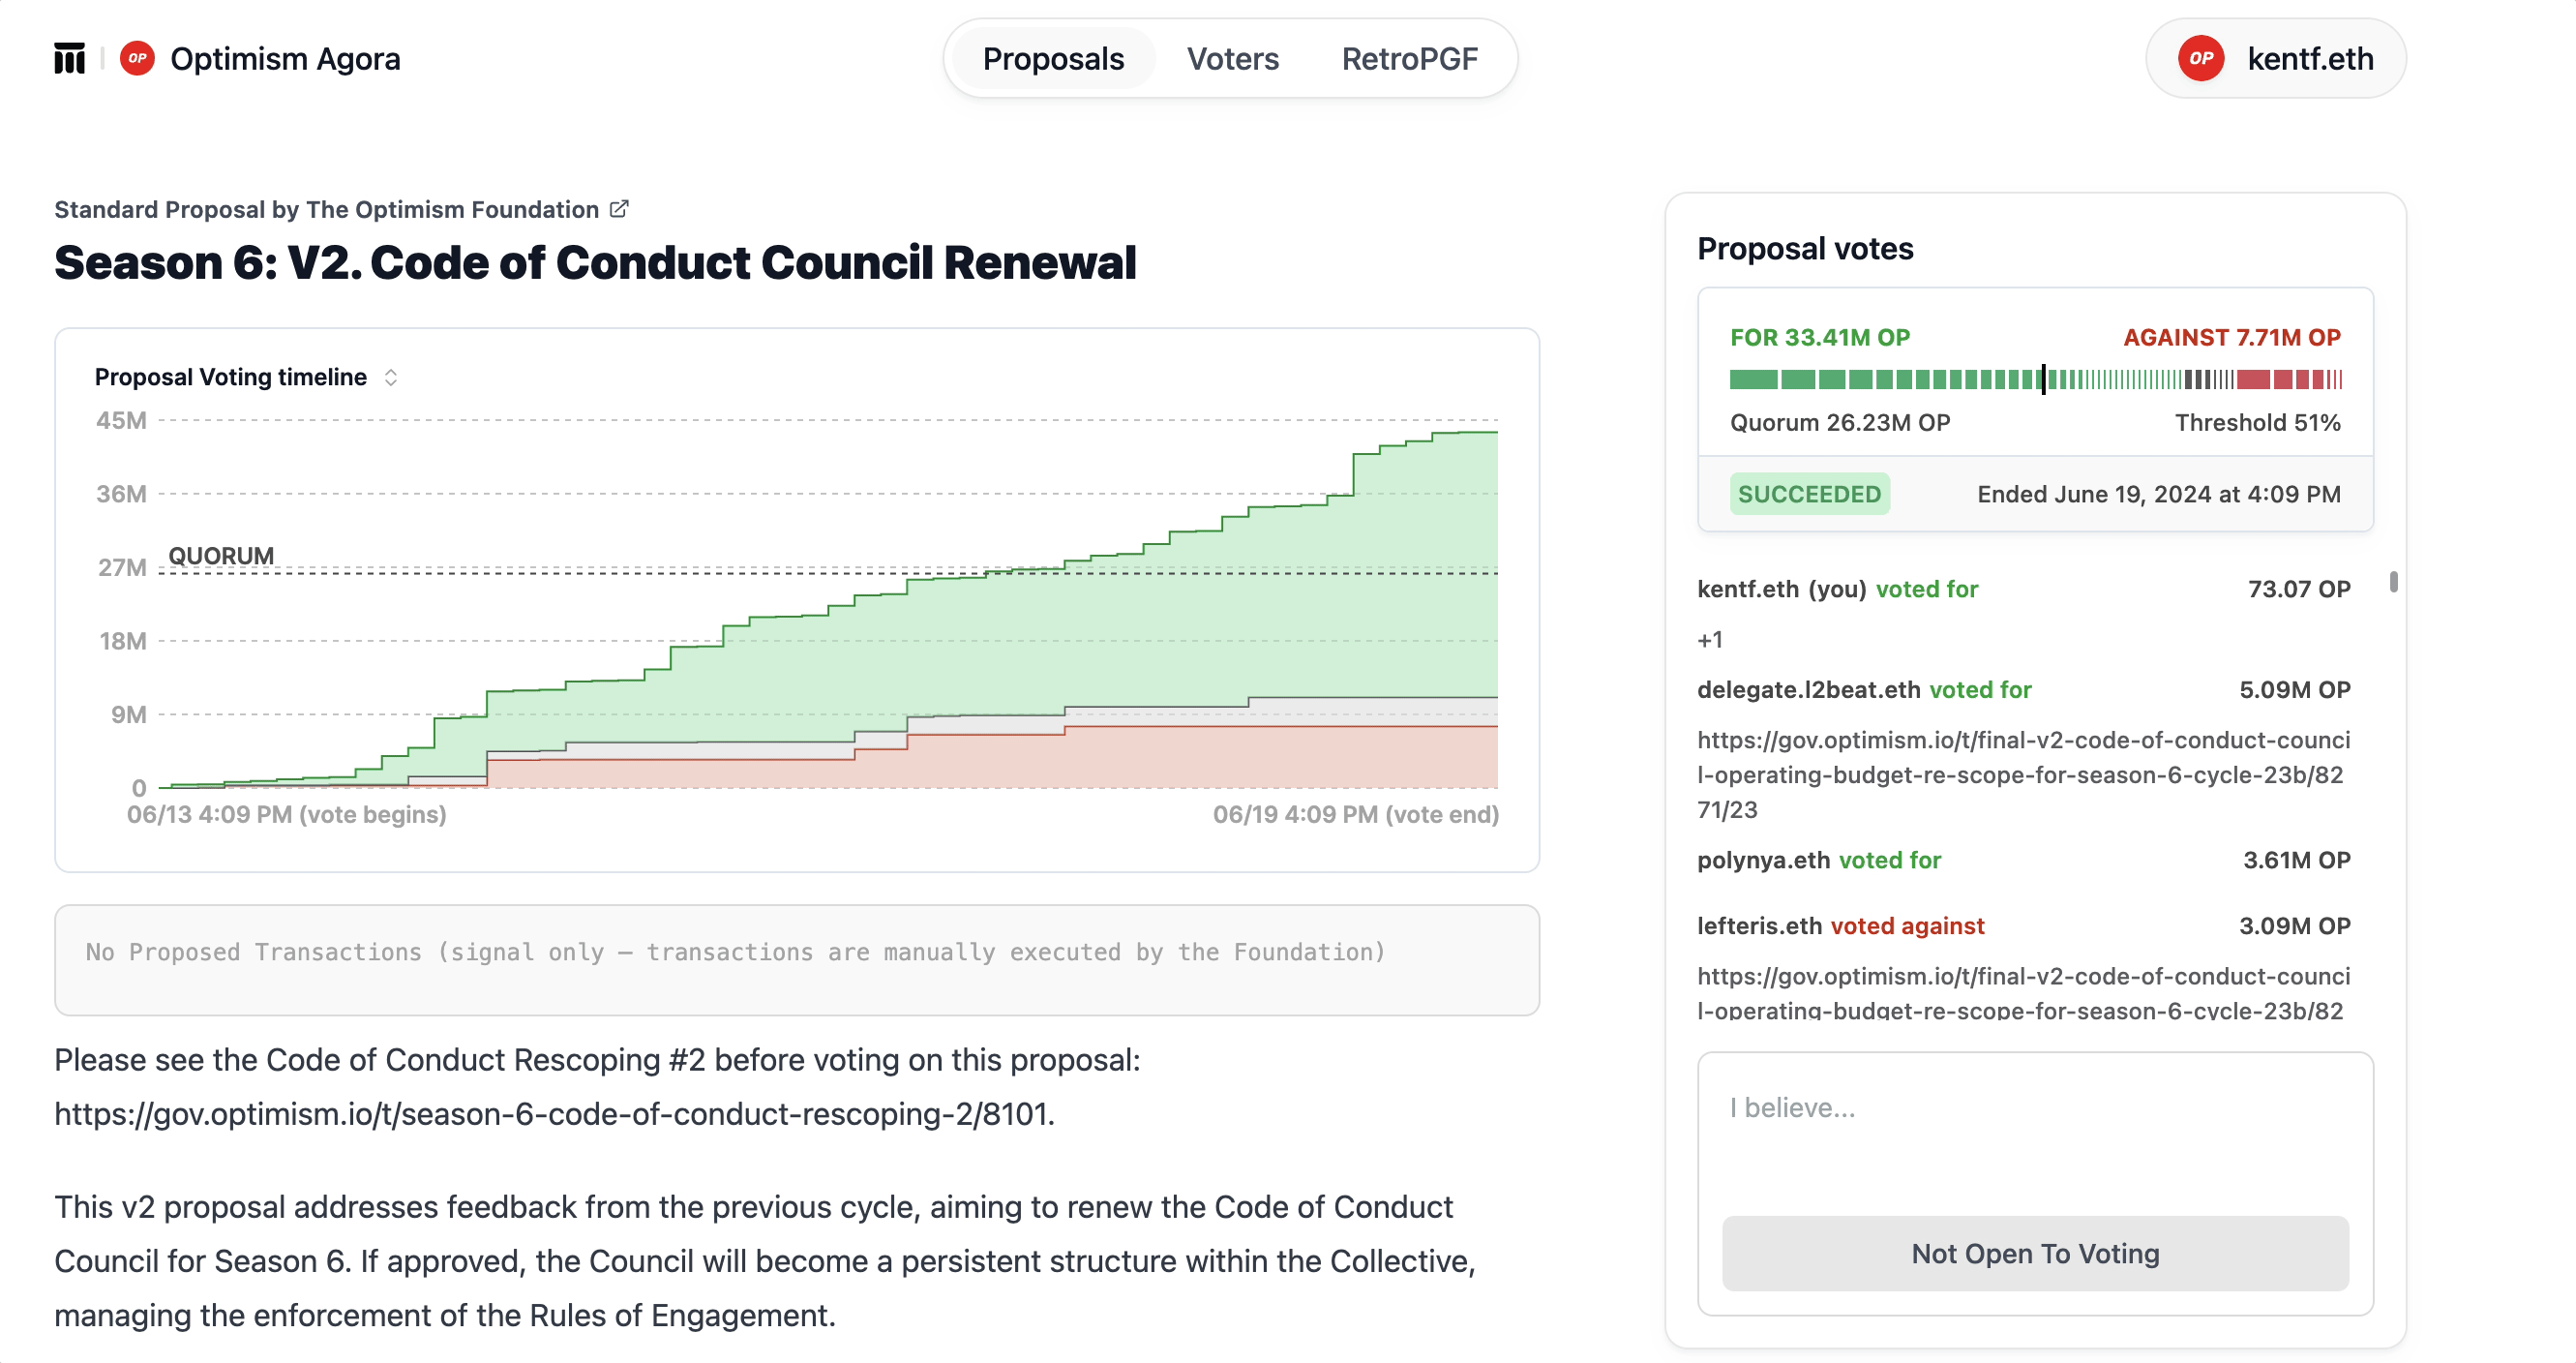Click the quorum marker on the vote bar

tap(2042, 379)
